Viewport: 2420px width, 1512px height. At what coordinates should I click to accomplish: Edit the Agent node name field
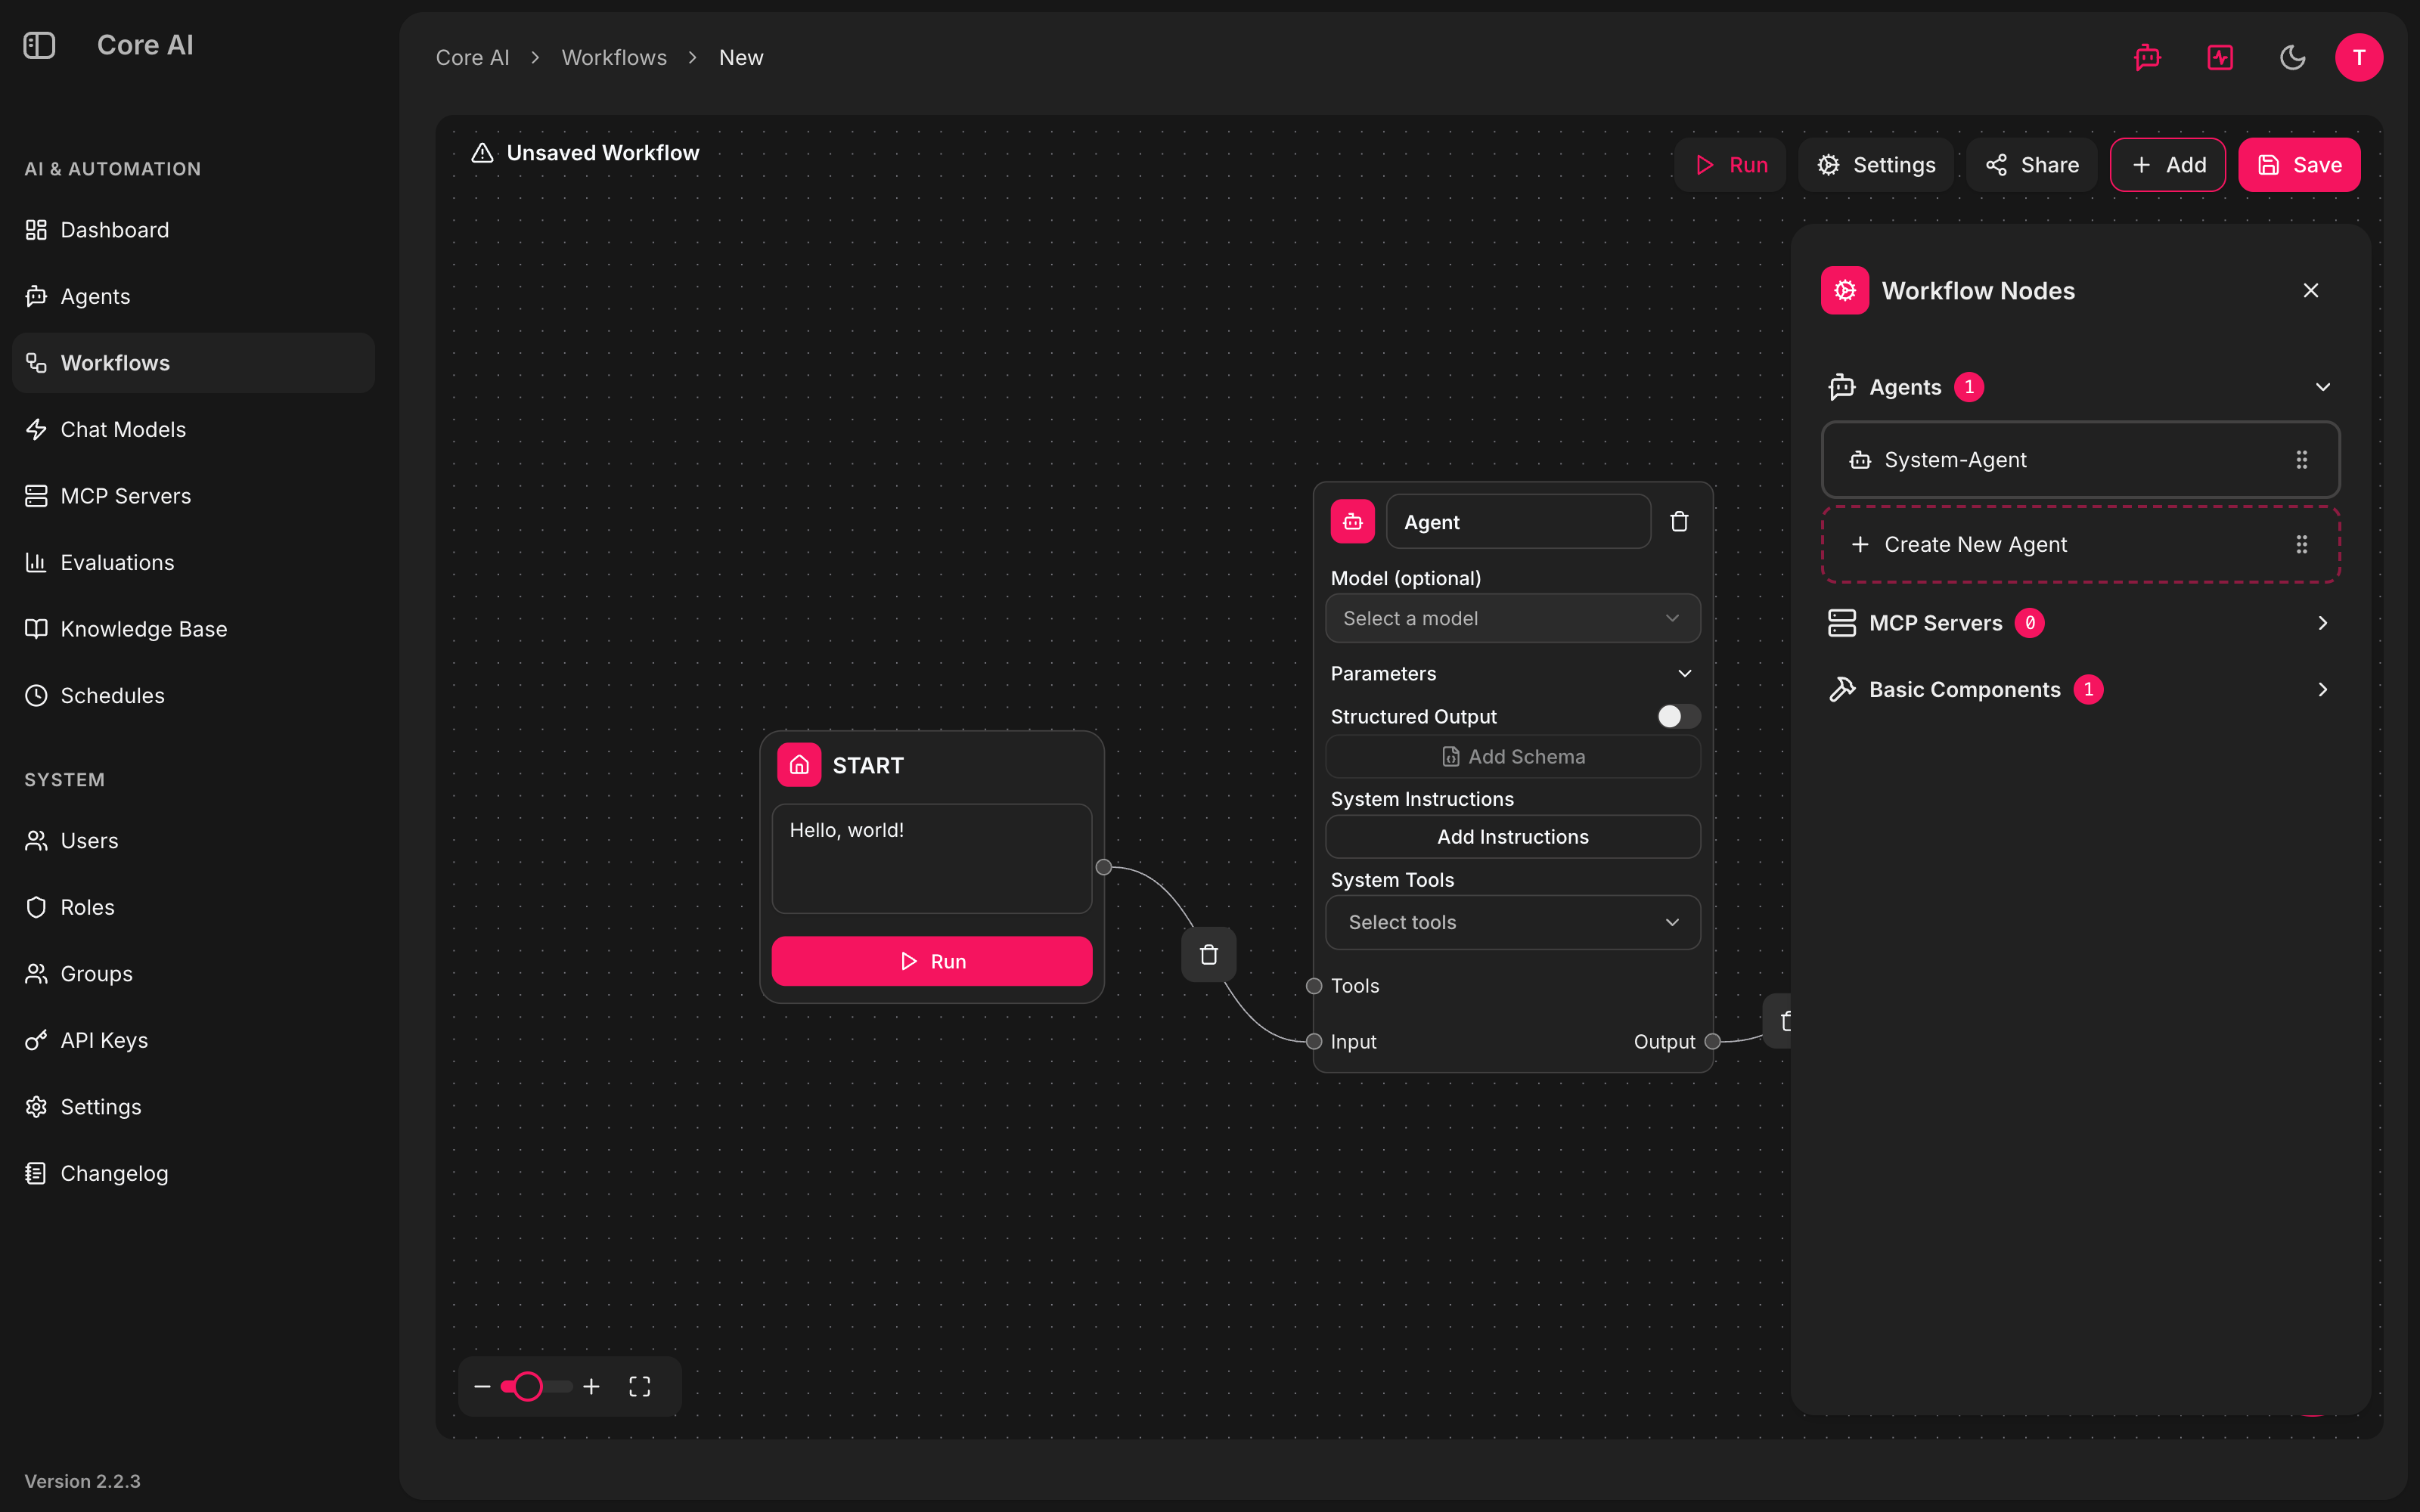[1518, 521]
